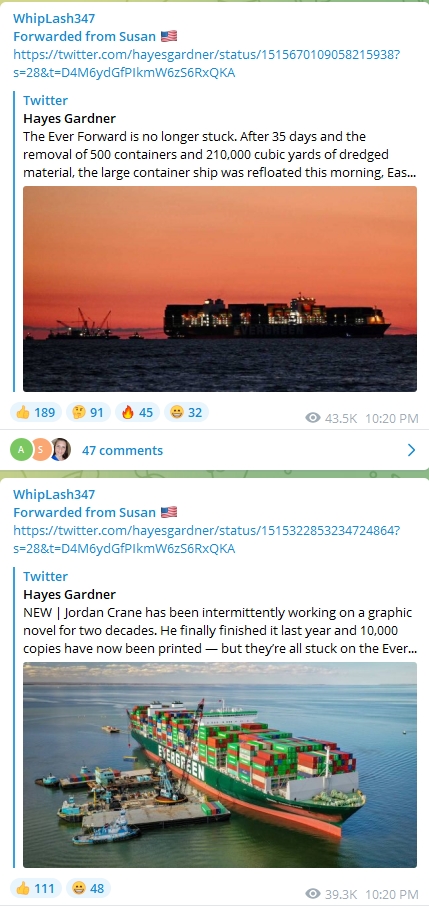This screenshot has height=909, width=429.
Task: Open the first hayesgardner Twitter status link
Action: tap(207, 64)
